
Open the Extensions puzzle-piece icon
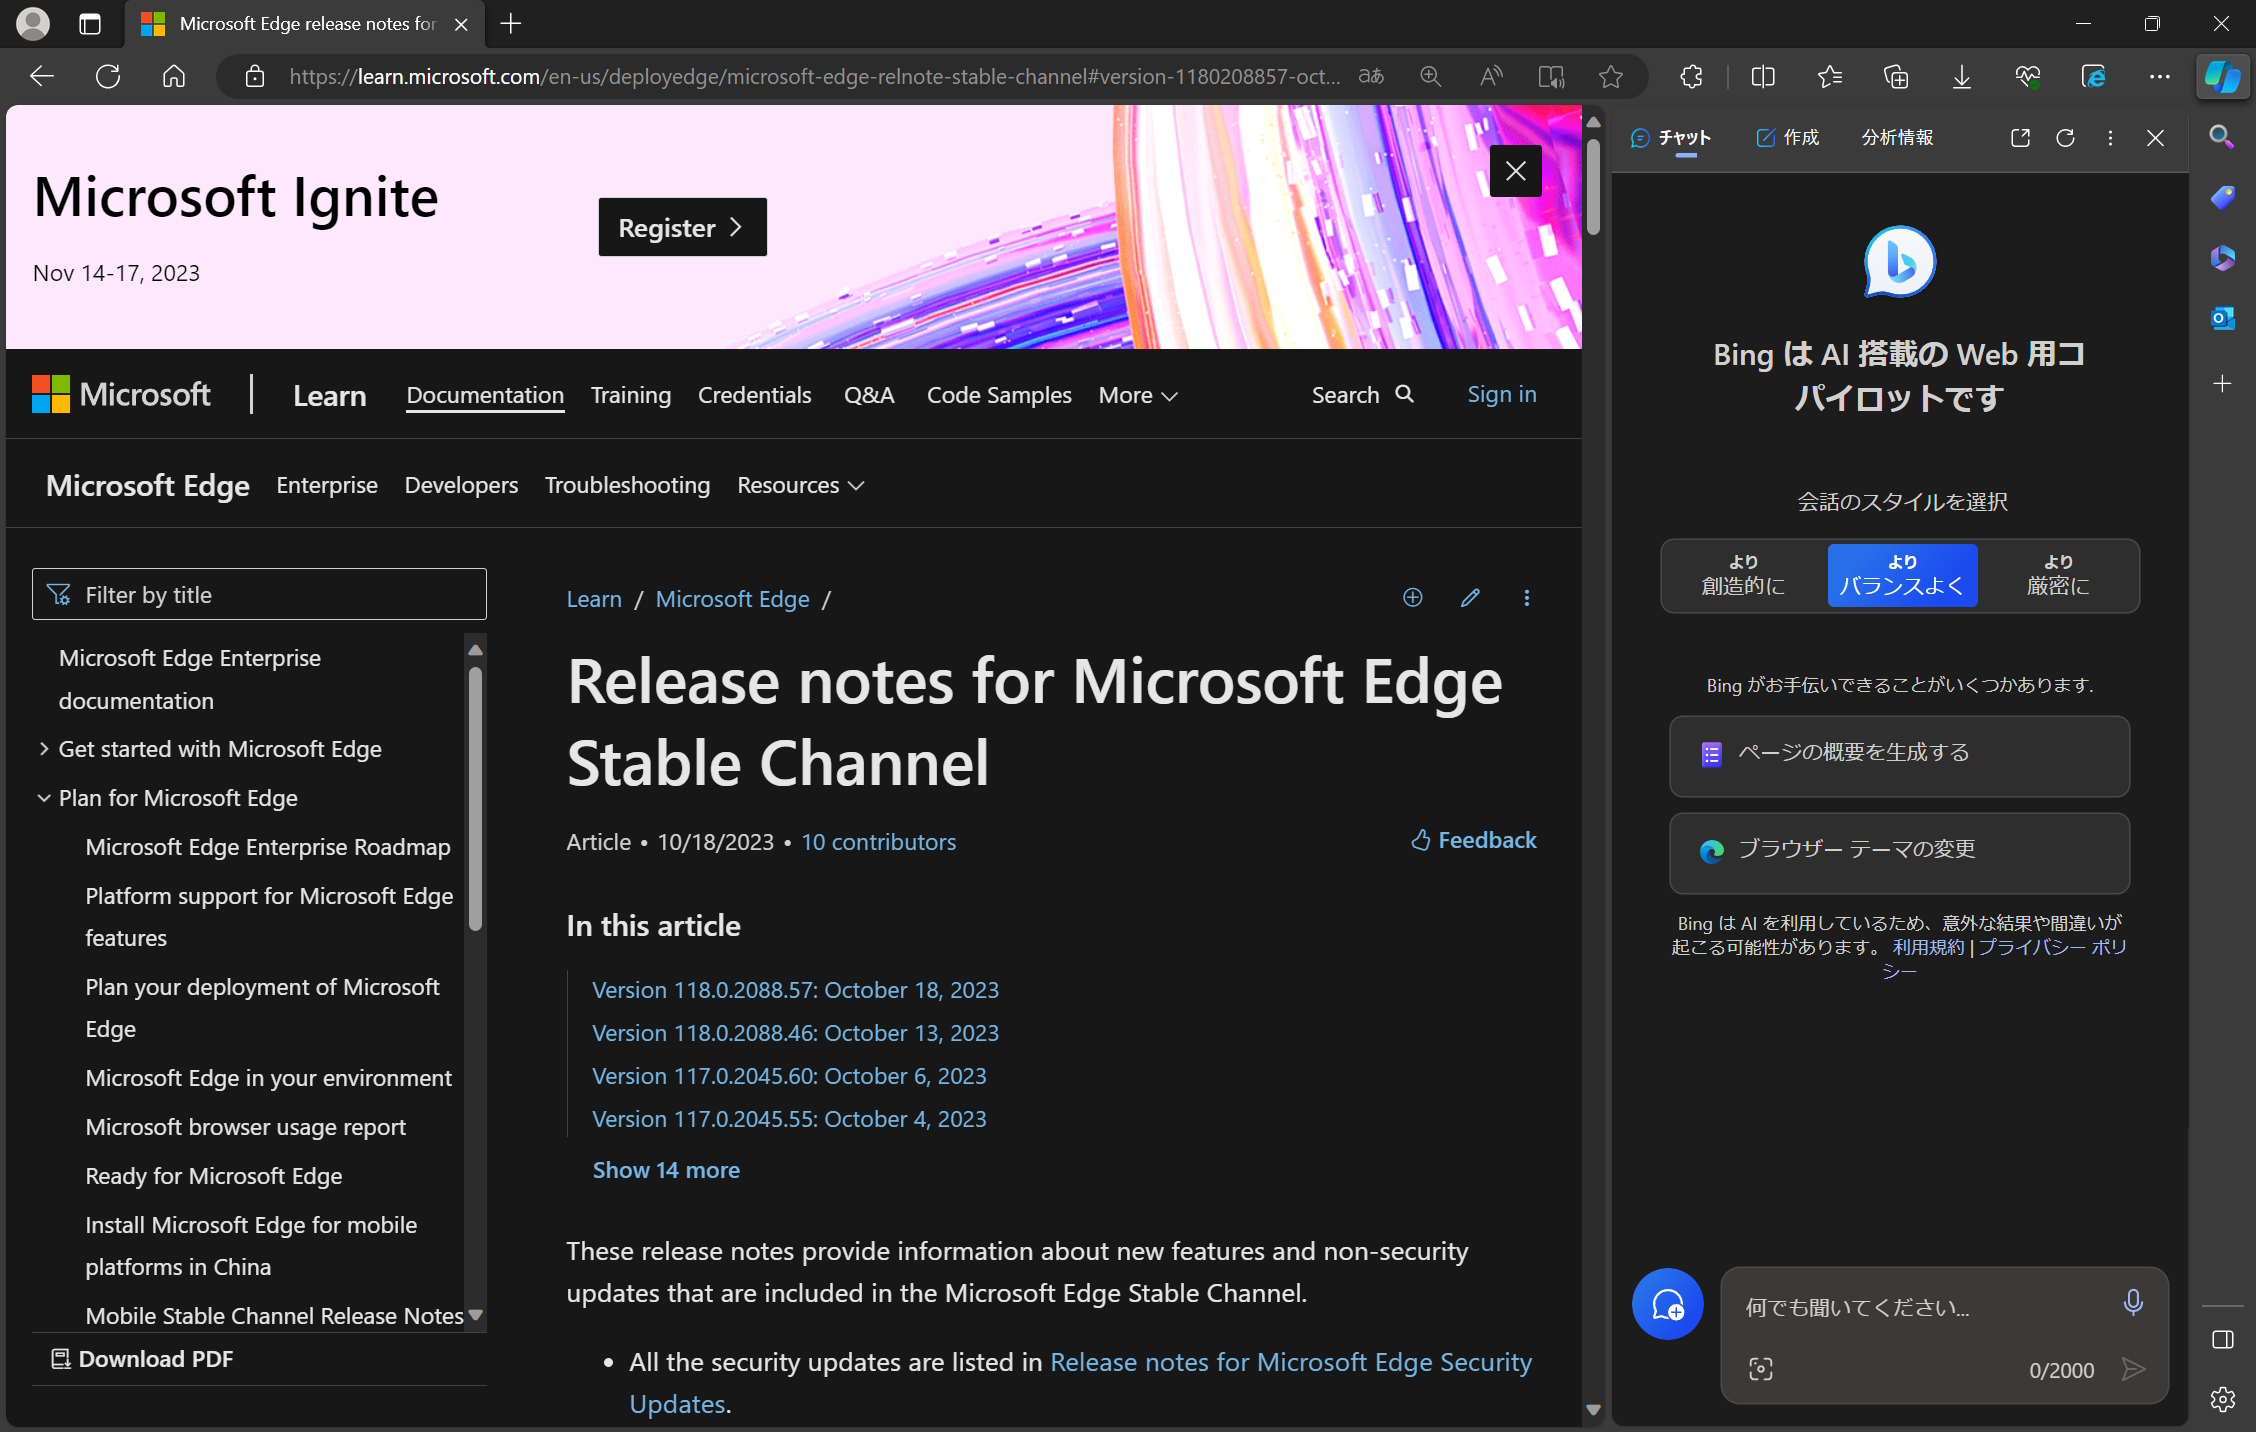(x=1692, y=76)
